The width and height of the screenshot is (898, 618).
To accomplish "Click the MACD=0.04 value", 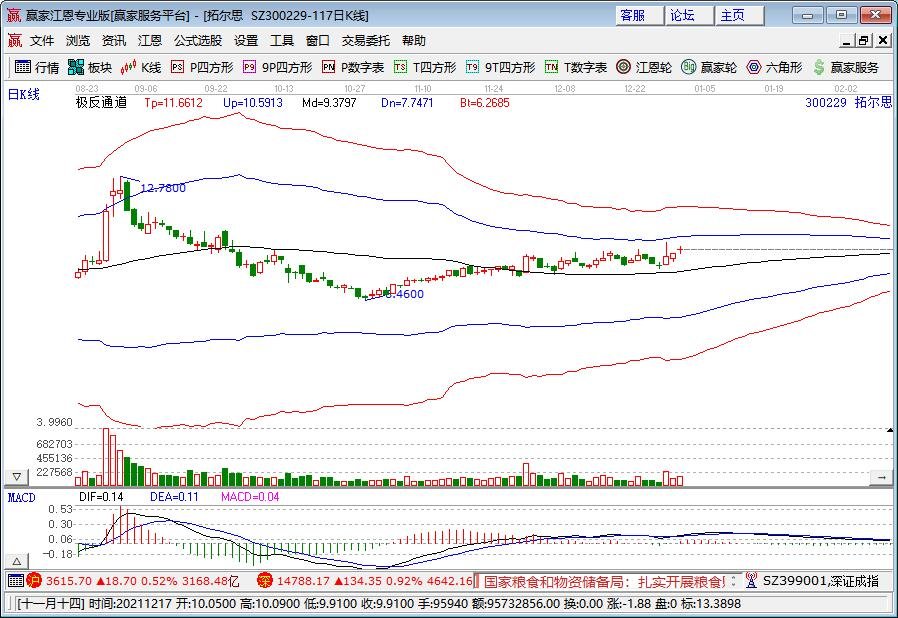I will pos(250,497).
